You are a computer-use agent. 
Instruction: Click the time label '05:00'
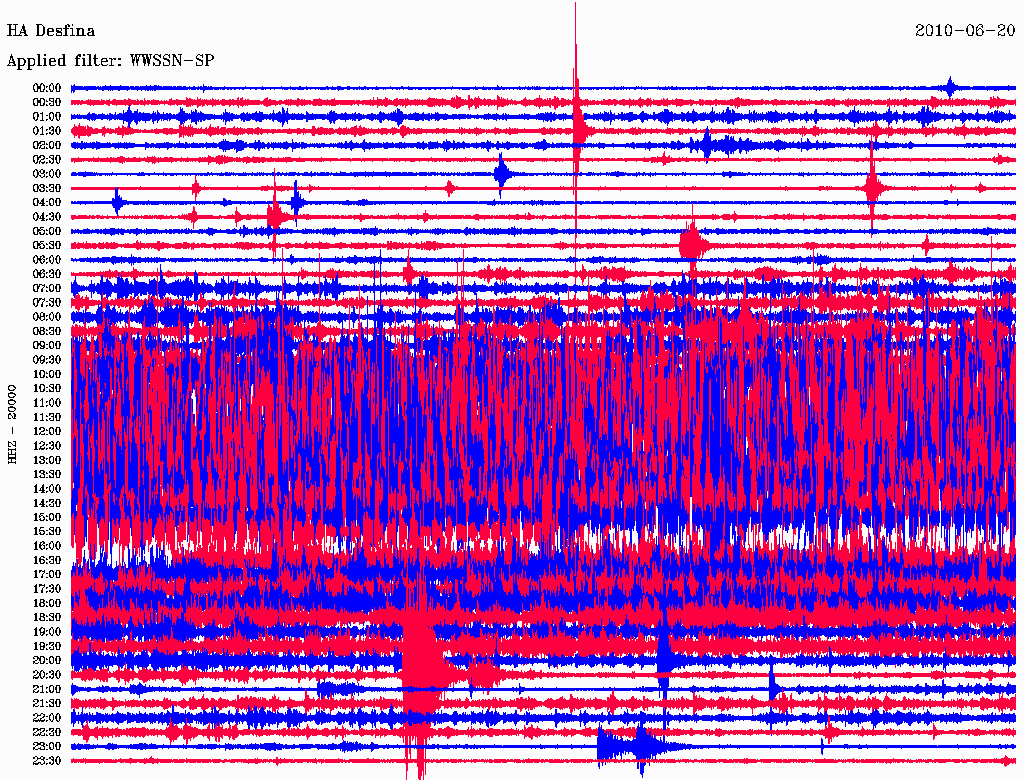(x=47, y=231)
